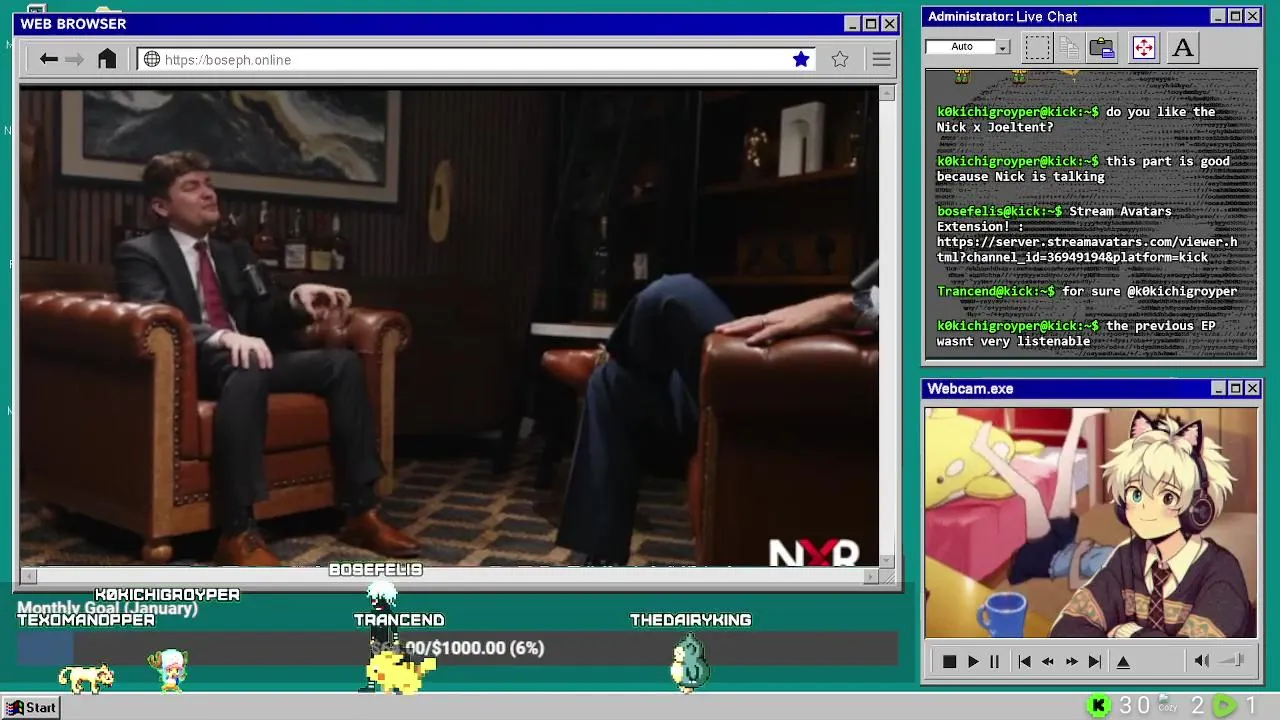Image resolution: width=1280 pixels, height=720 pixels.
Task: Click the Cozy icon in taskbar tray
Action: click(1167, 705)
